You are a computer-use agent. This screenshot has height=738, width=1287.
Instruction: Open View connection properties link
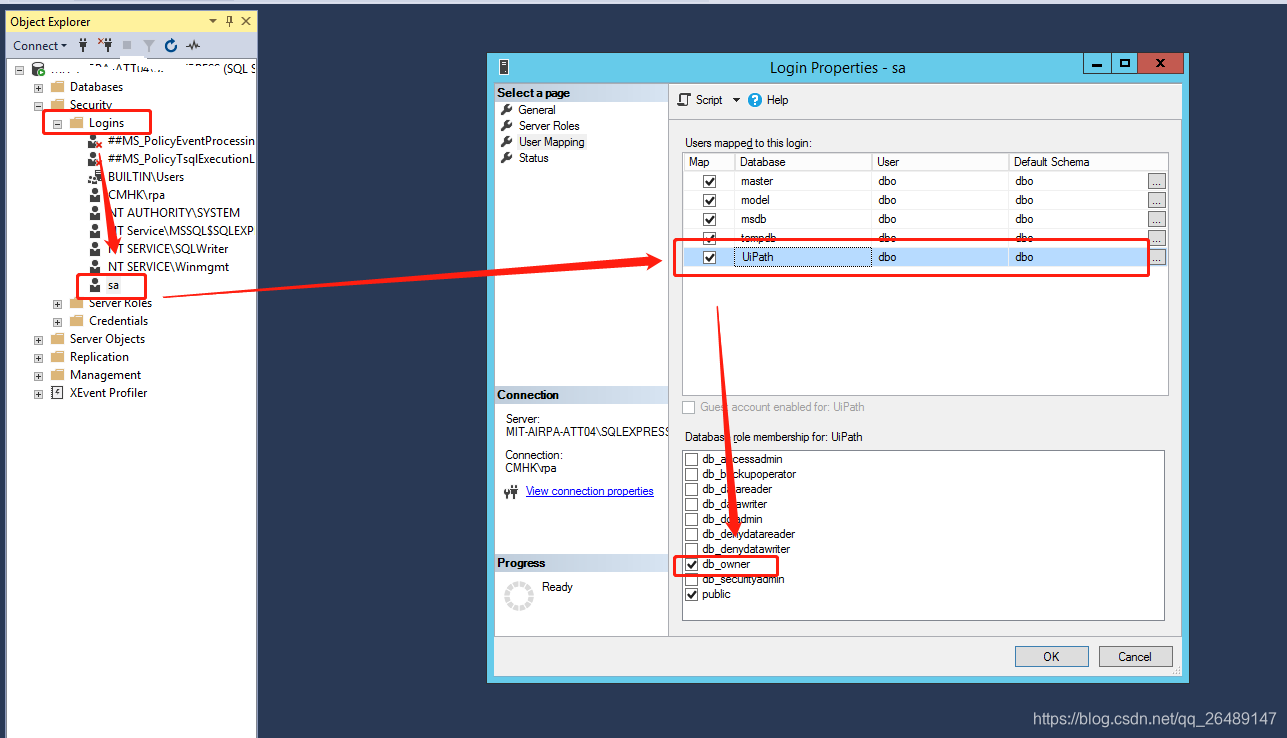589,491
